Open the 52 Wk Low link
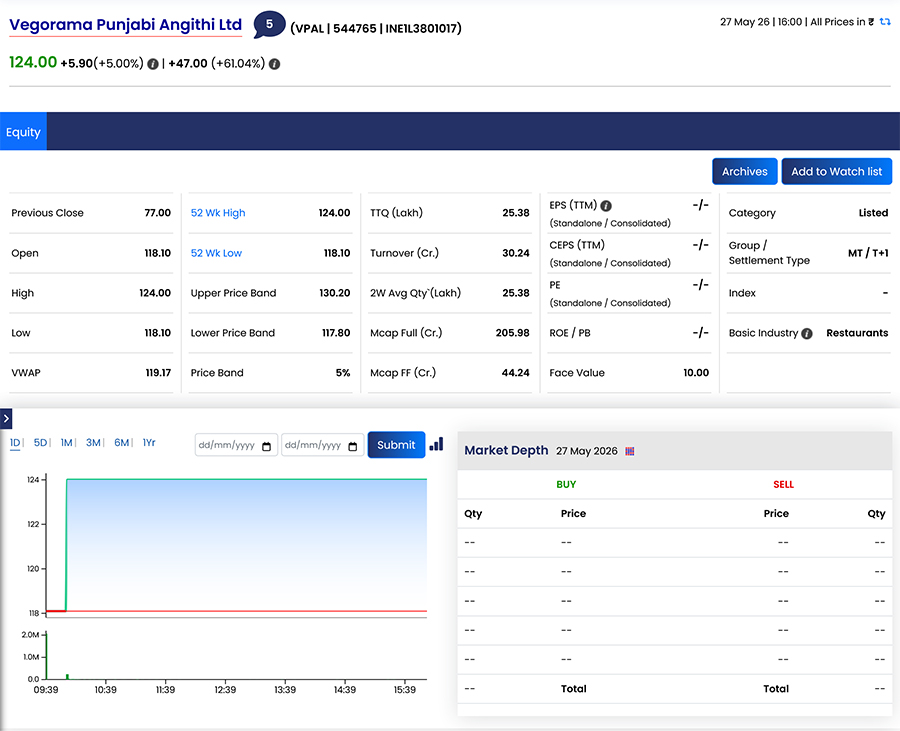This screenshot has width=900, height=731. 216,253
